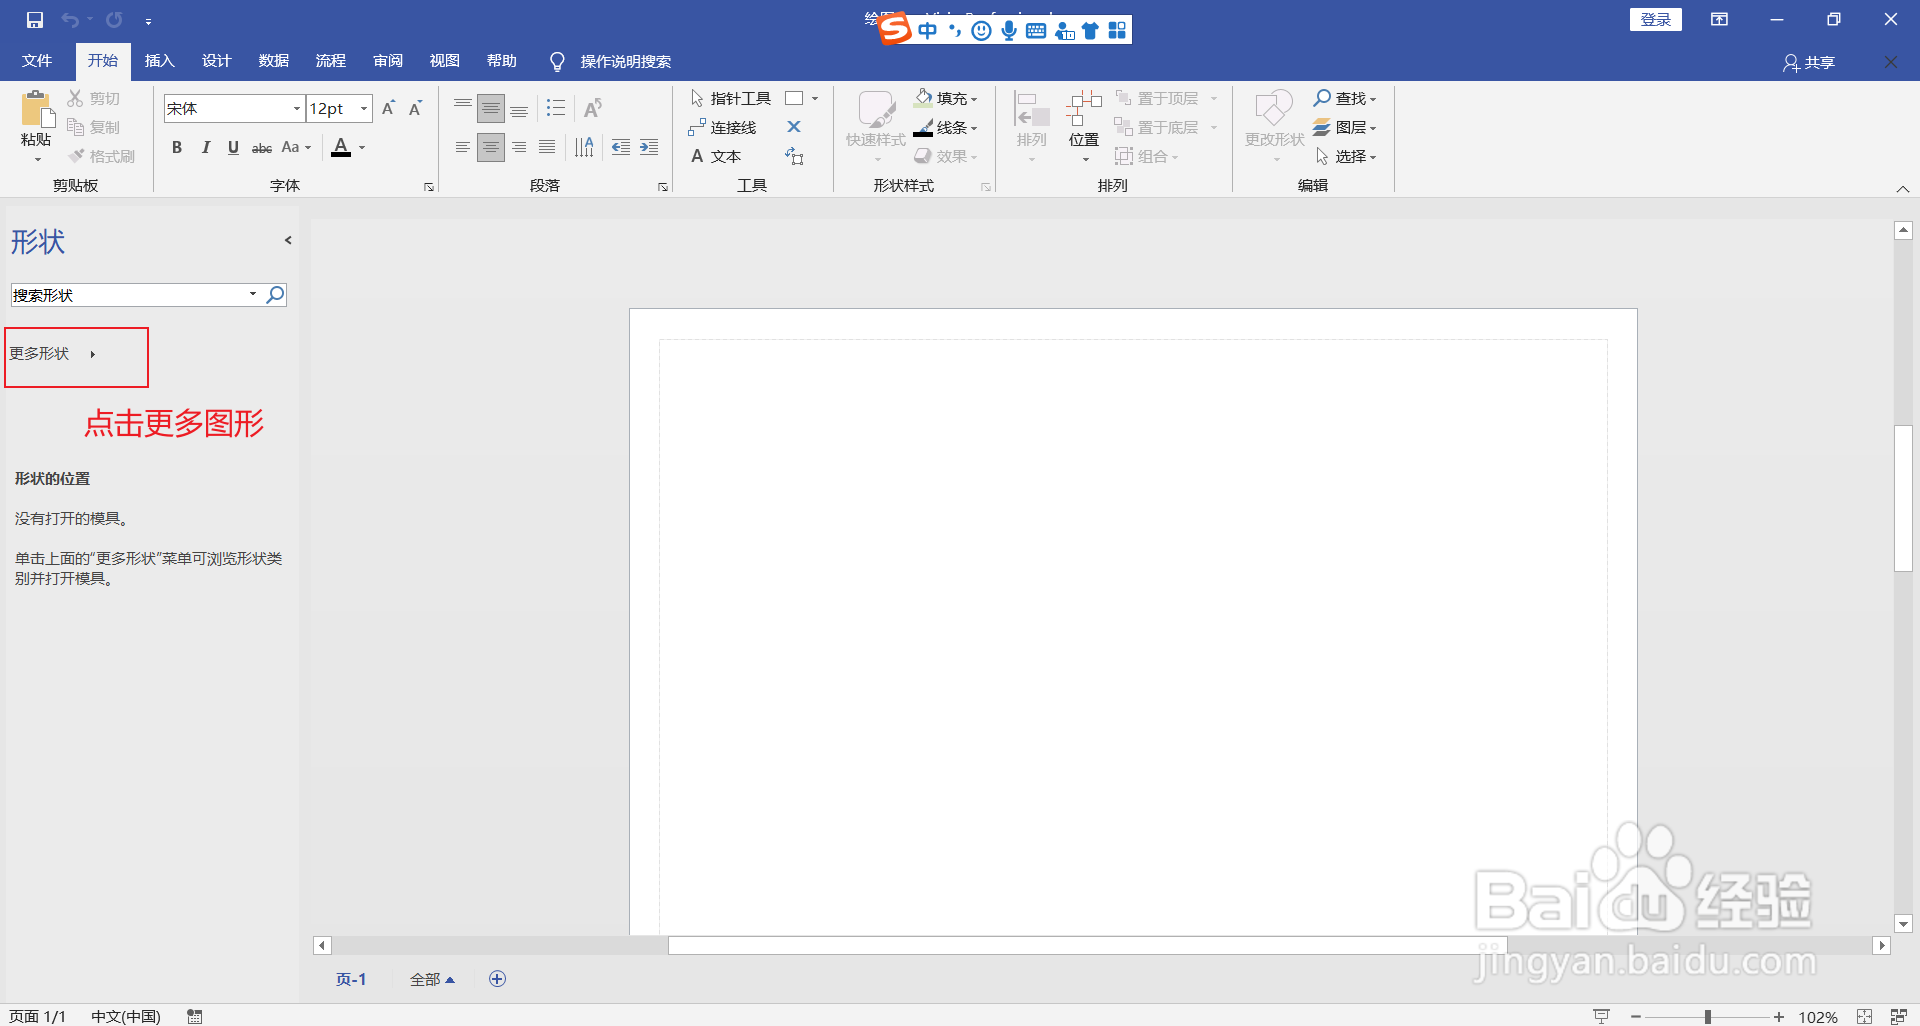Toggle align middle vertical alignment
The height and width of the screenshot is (1026, 1920).
coord(491,108)
